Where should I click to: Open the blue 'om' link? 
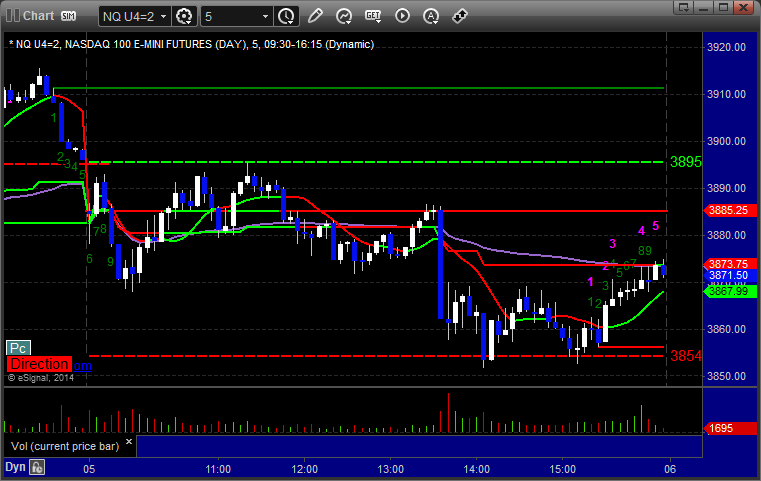click(x=83, y=365)
